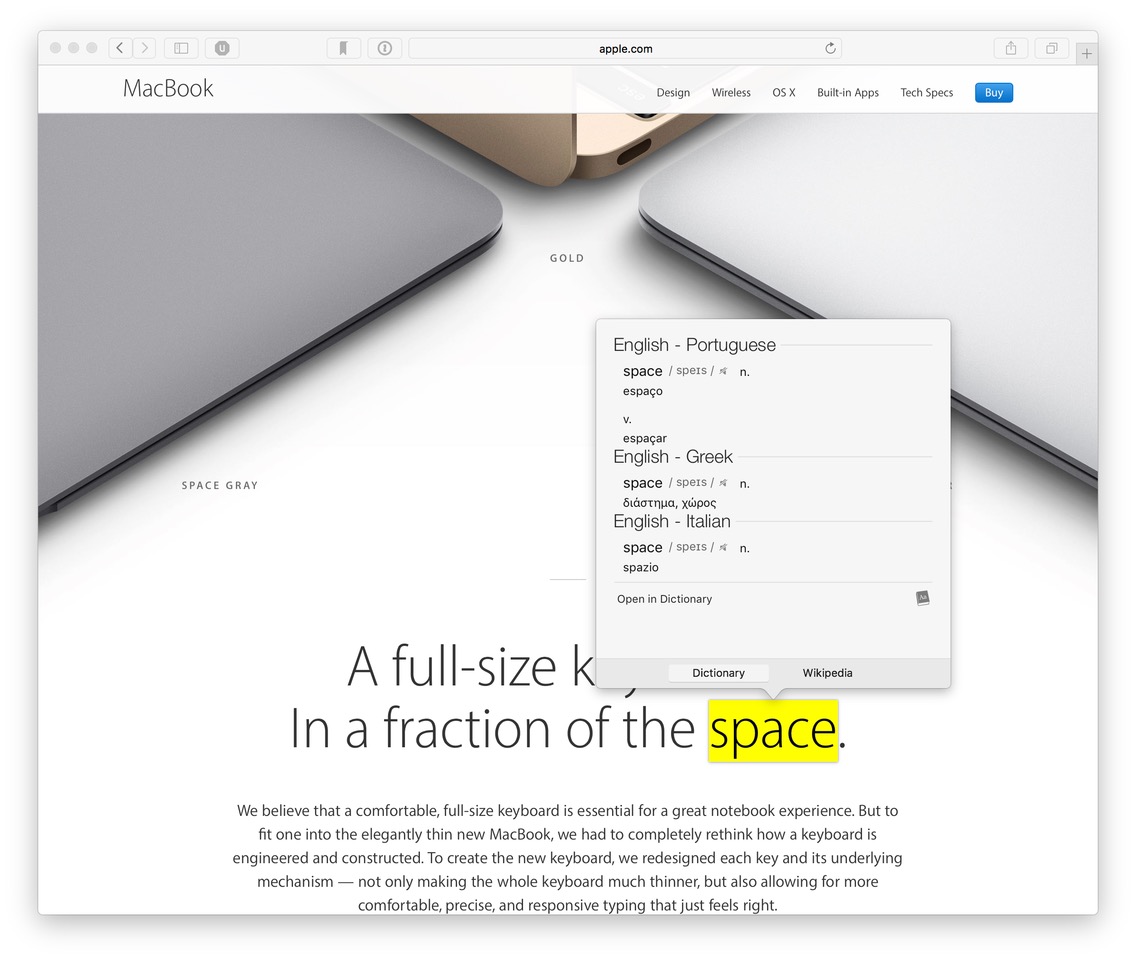This screenshot has width=1136, height=960.
Task: Play pronunciation for English - Italian space
Action: pos(723,547)
